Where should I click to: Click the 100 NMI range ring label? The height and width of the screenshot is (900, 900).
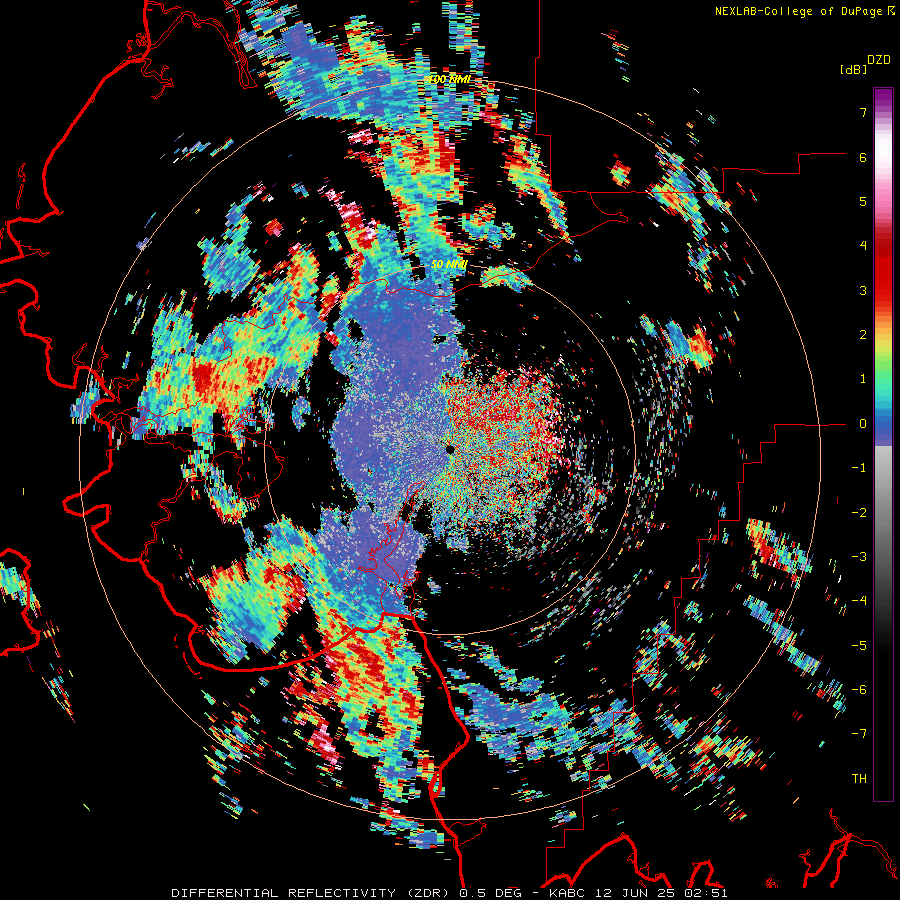click(x=450, y=79)
